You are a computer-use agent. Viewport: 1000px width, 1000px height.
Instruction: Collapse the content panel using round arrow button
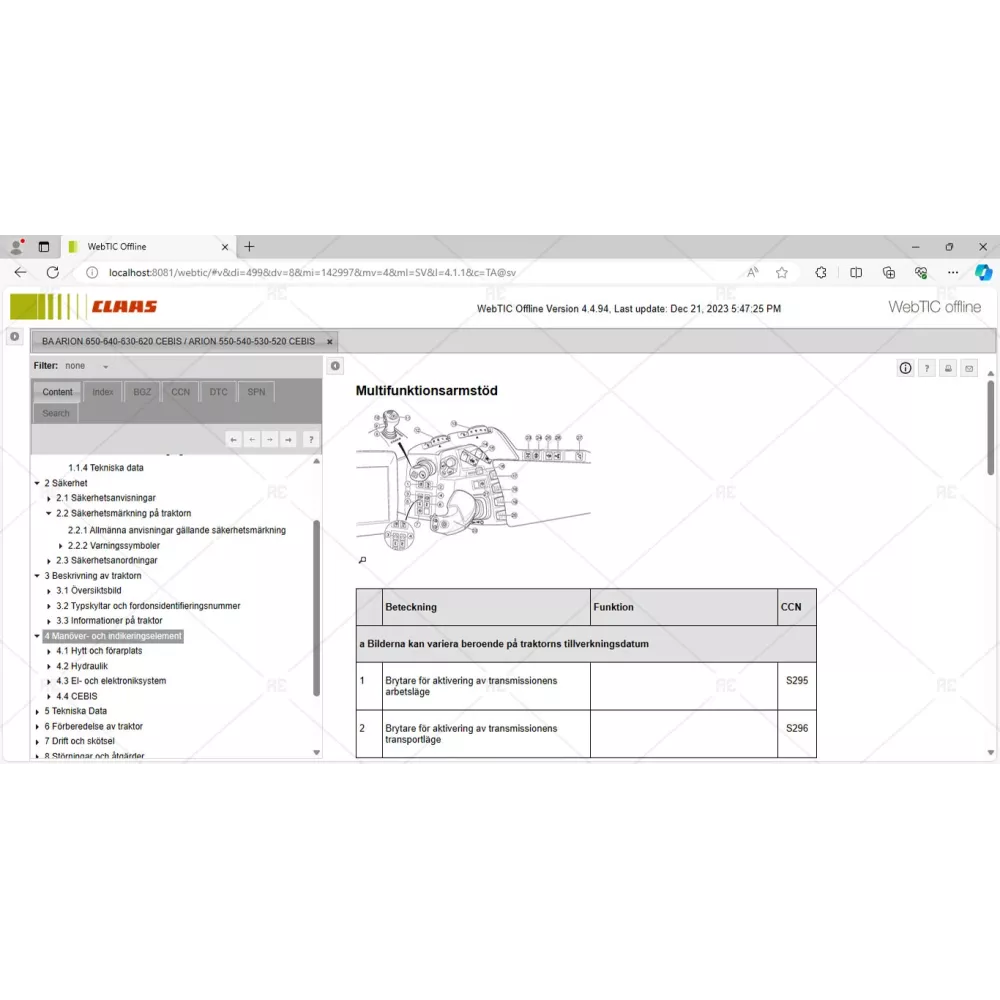coord(335,366)
